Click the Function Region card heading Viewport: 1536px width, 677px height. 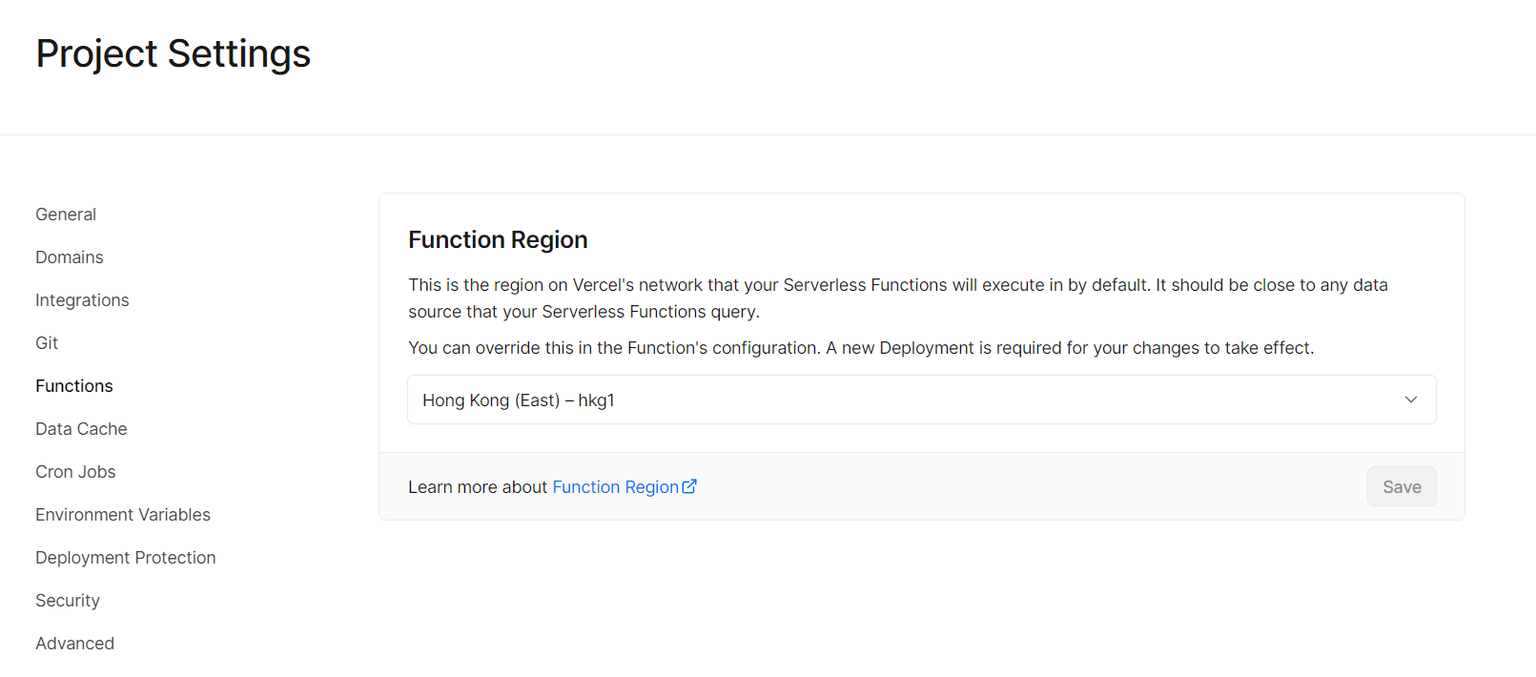point(498,240)
